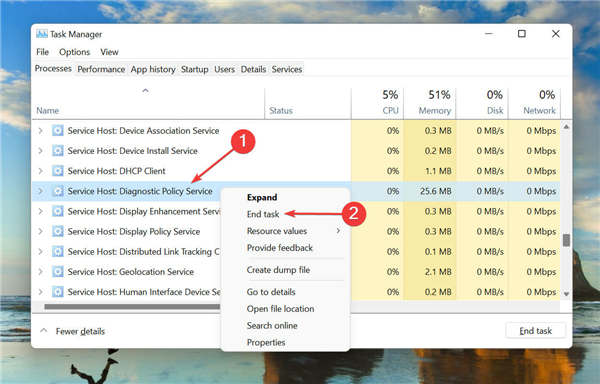Switch to the Startup tab

(194, 69)
